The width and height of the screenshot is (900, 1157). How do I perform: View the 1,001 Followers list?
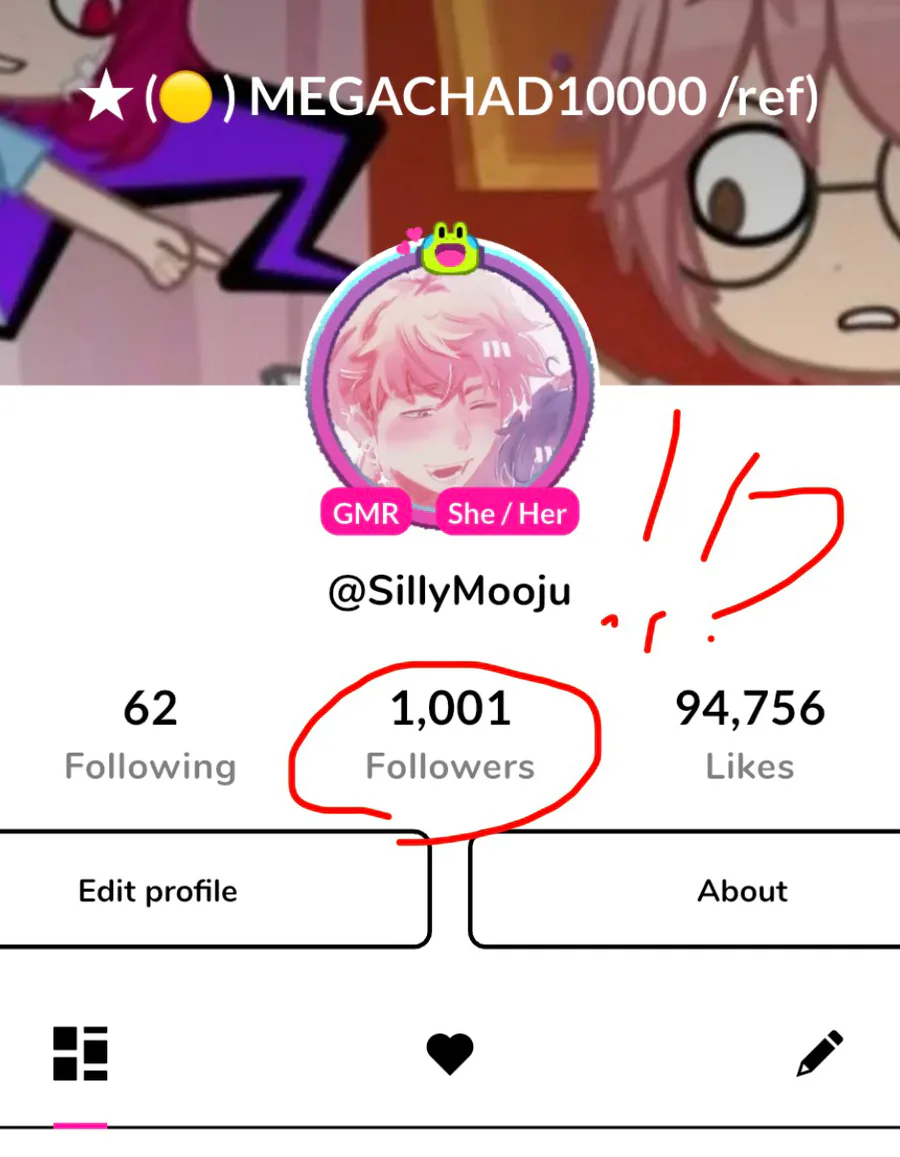[x=450, y=735]
